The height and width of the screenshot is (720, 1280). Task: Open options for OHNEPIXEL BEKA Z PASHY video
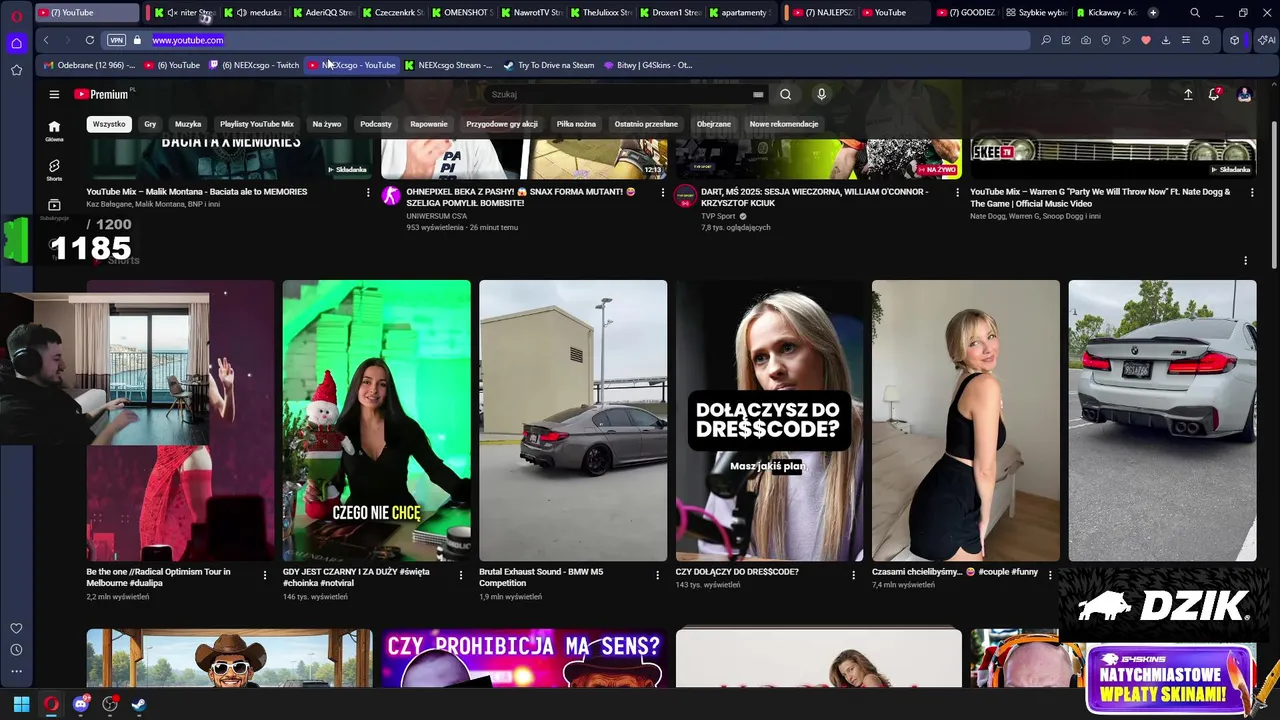[662, 192]
